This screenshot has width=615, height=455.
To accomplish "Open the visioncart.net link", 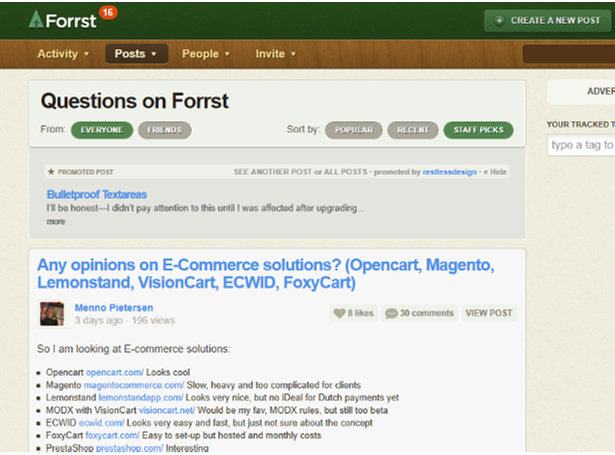I will 167,410.
